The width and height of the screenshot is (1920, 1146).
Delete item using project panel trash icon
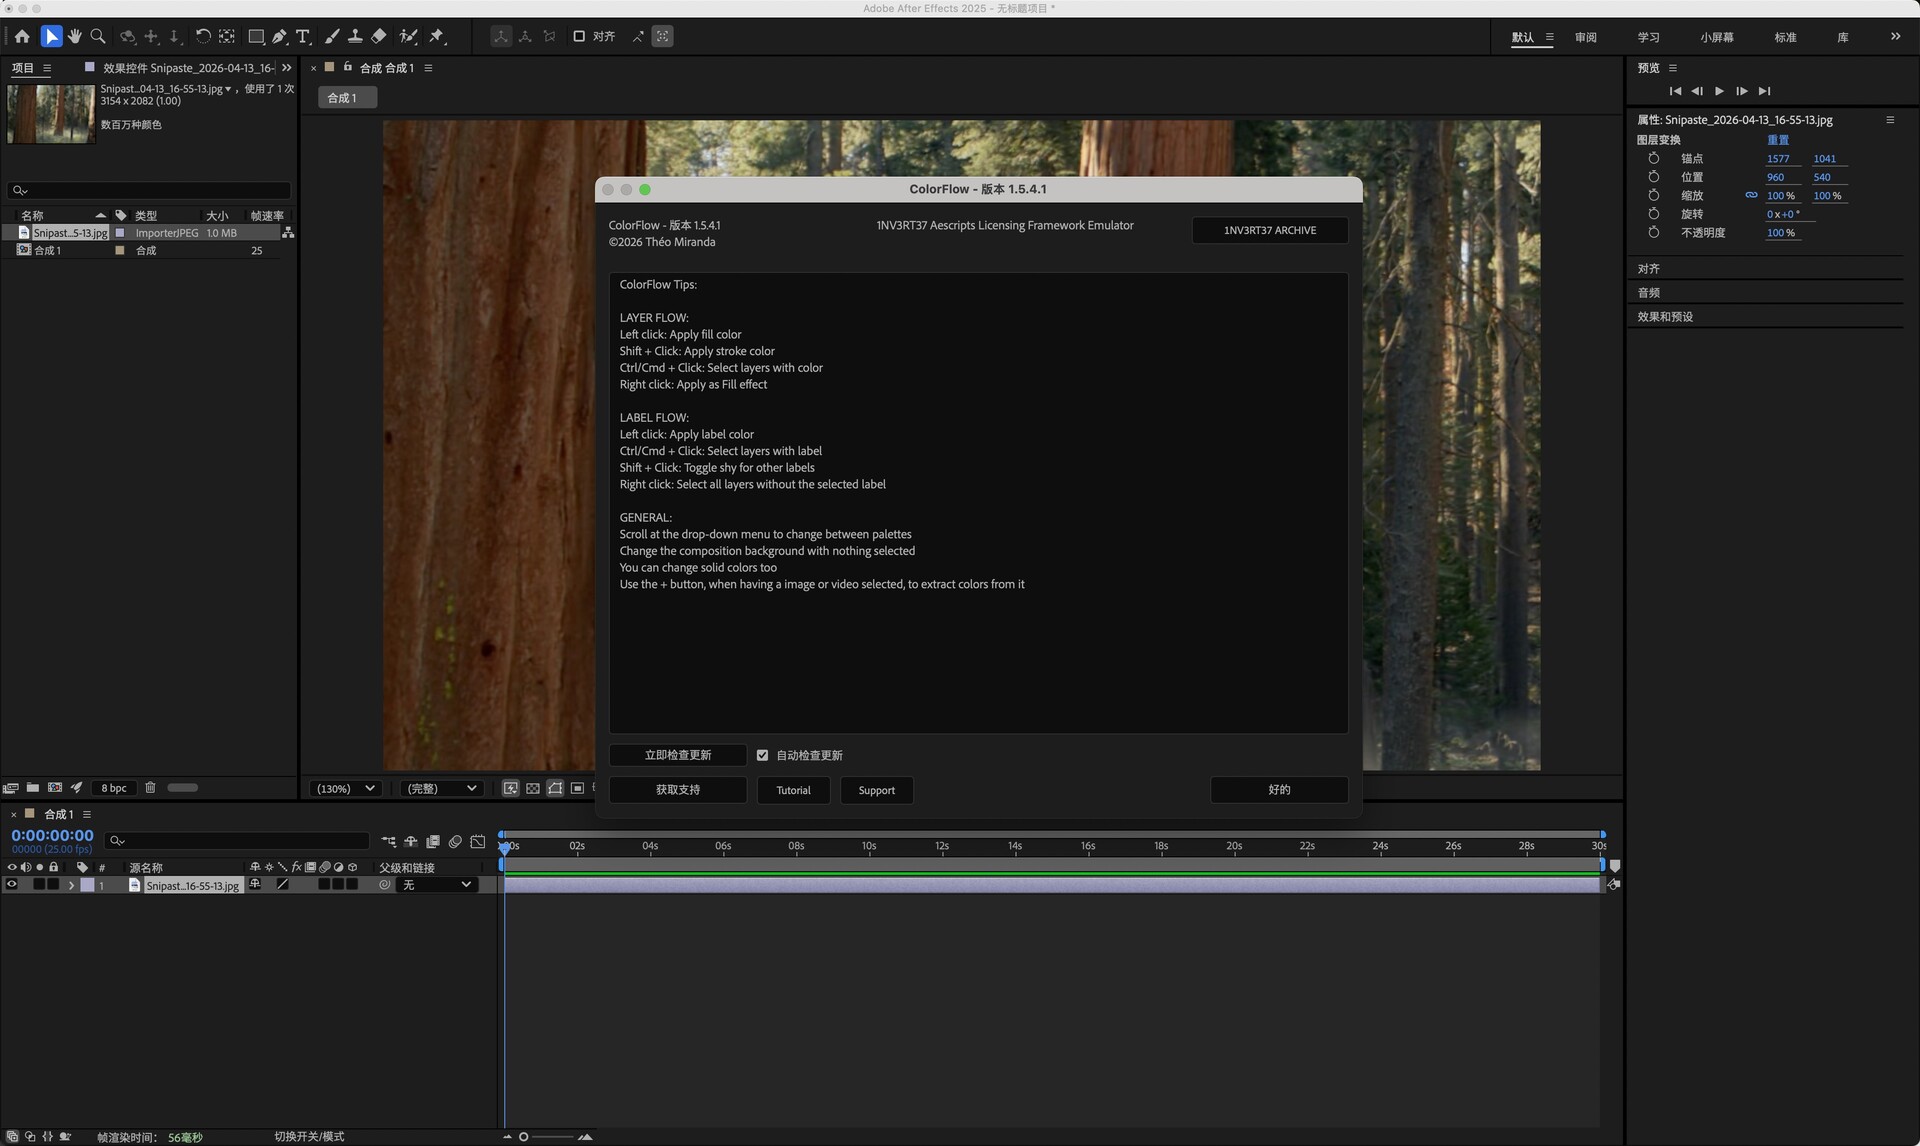point(150,788)
